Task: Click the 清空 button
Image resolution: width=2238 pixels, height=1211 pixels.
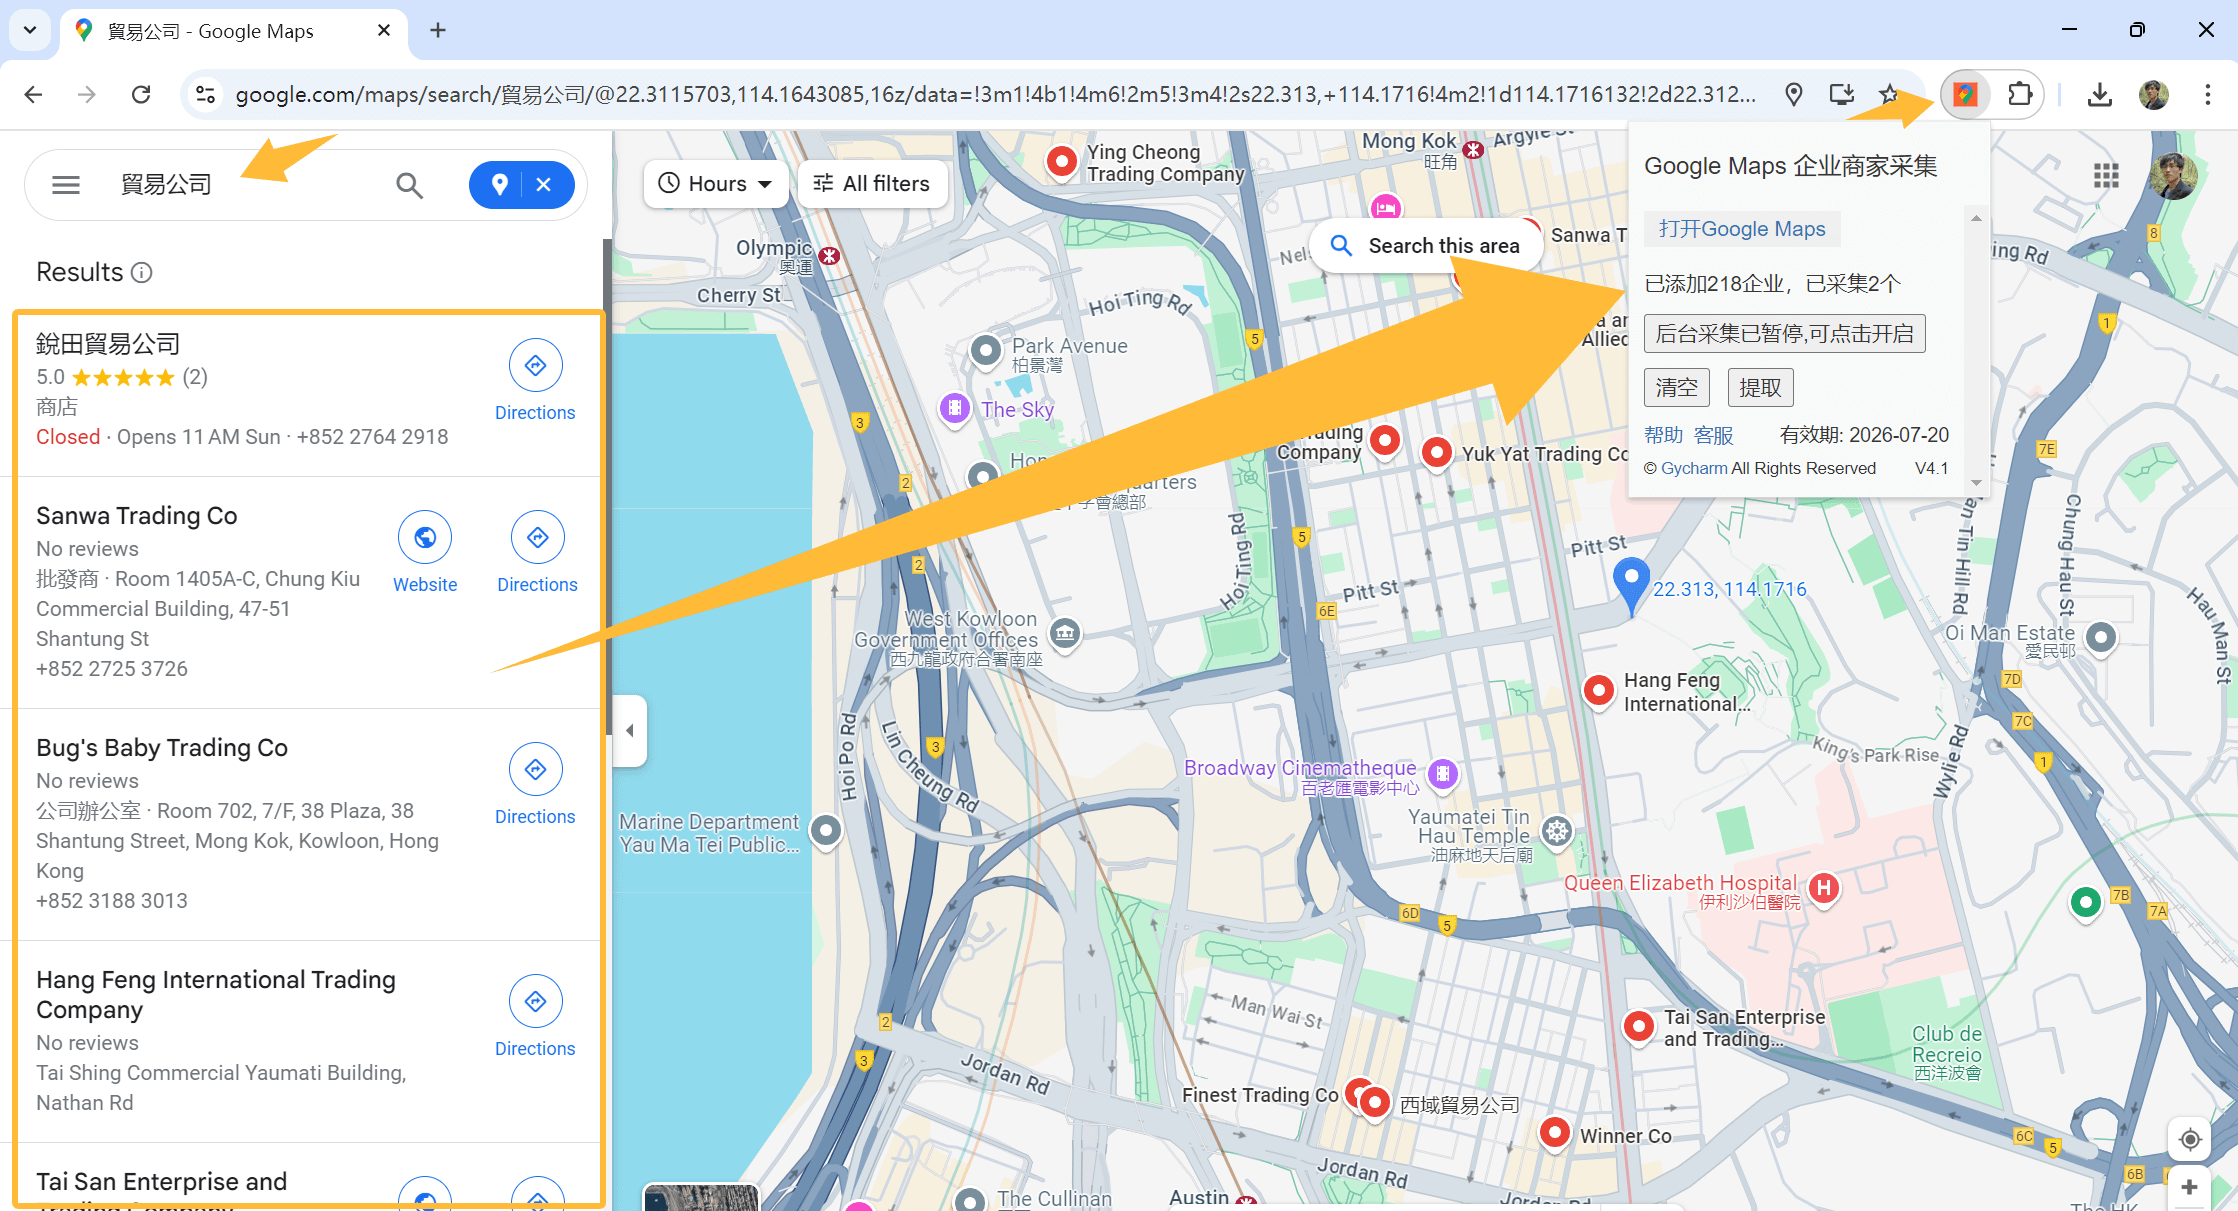Action: pos(1677,388)
